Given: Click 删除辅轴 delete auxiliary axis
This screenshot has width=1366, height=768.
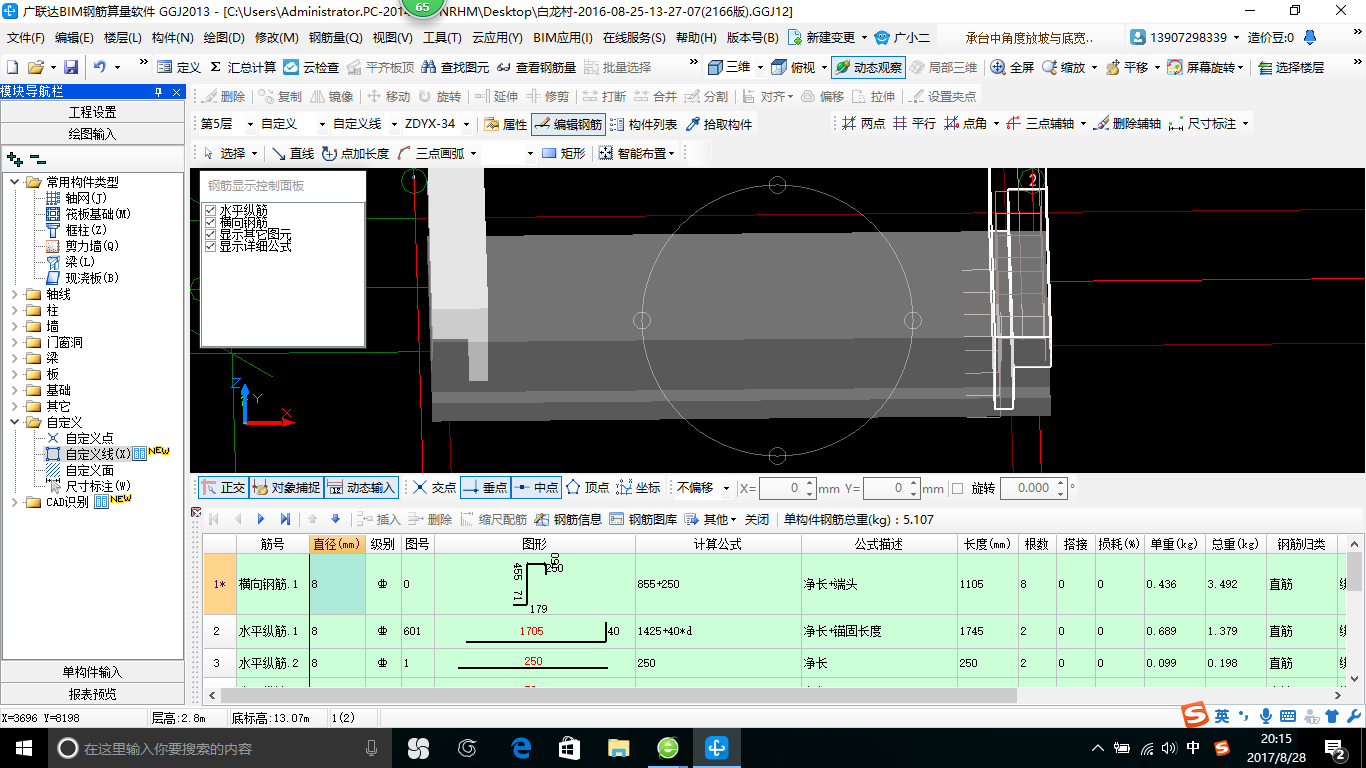Looking at the screenshot, I should click(1127, 124).
